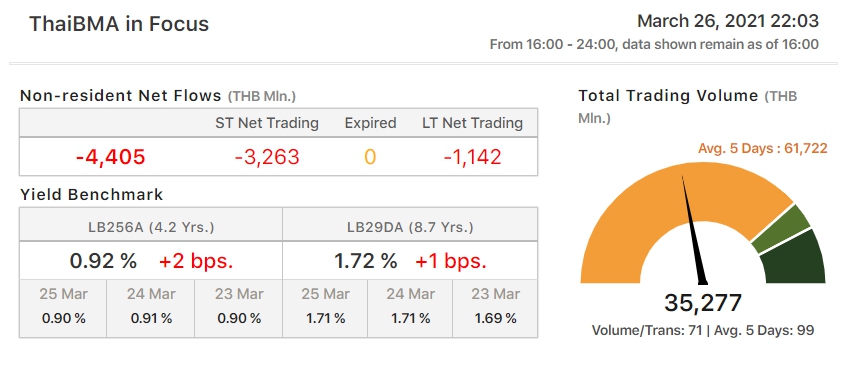This screenshot has width=849, height=375.
Task: Click the ThaiBMA in Focus heading
Action: tap(119, 24)
